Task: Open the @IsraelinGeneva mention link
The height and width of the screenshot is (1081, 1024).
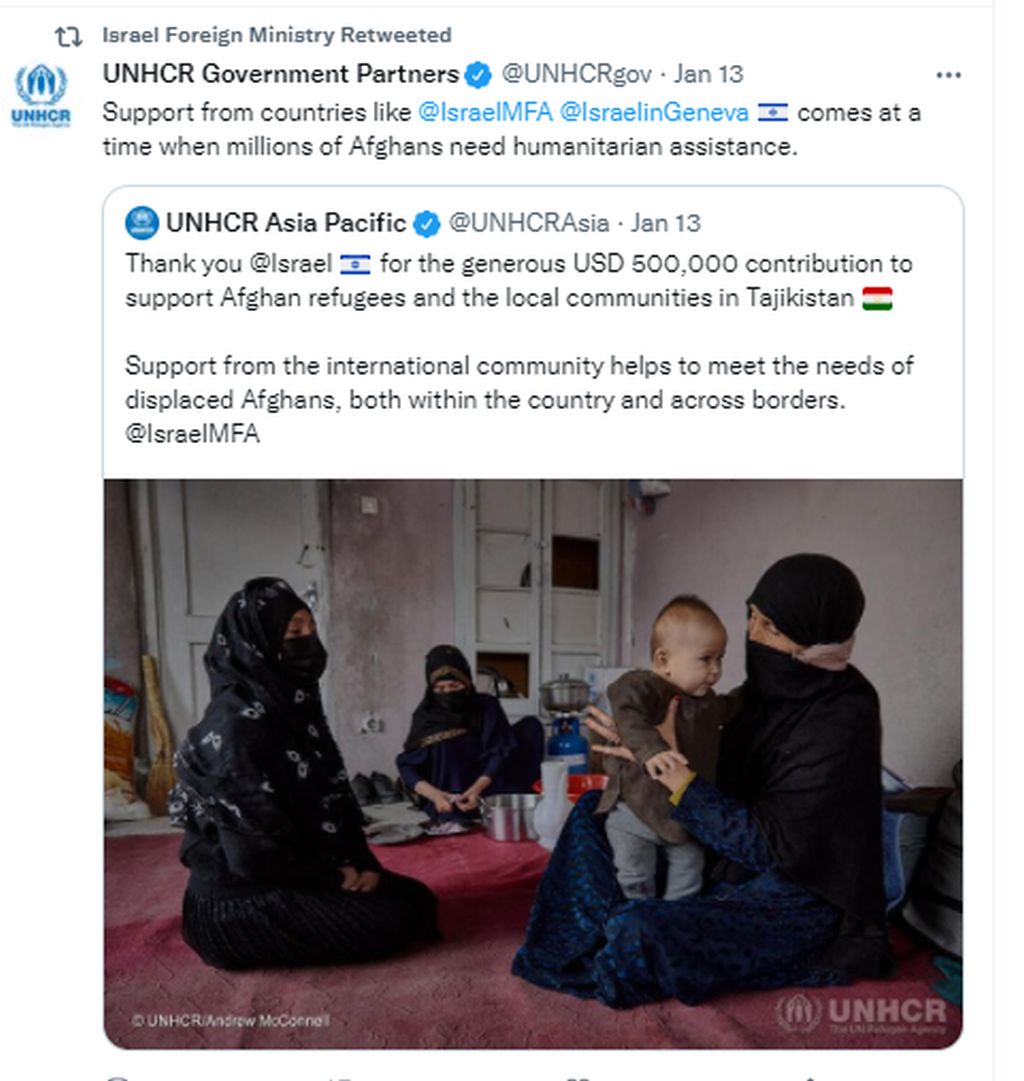Action: [x=654, y=112]
